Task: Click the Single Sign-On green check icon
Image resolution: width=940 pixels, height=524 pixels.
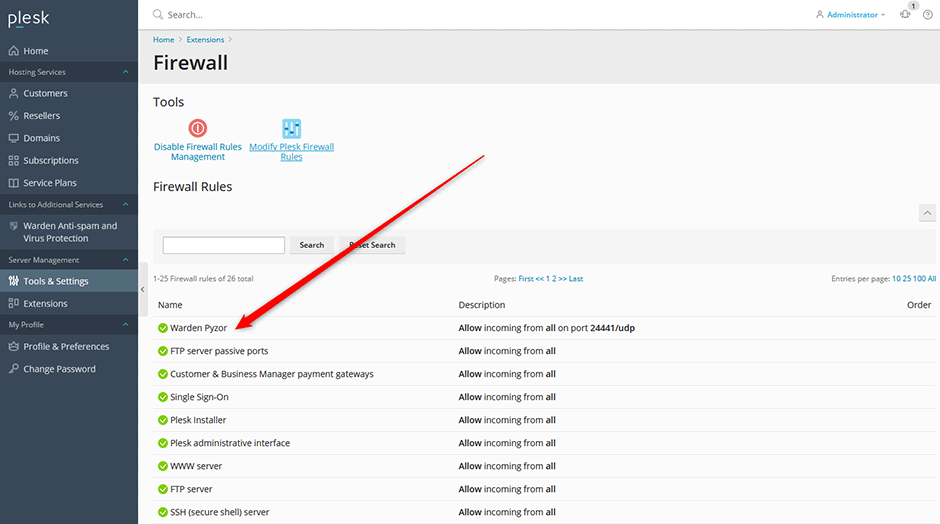Action: (162, 397)
